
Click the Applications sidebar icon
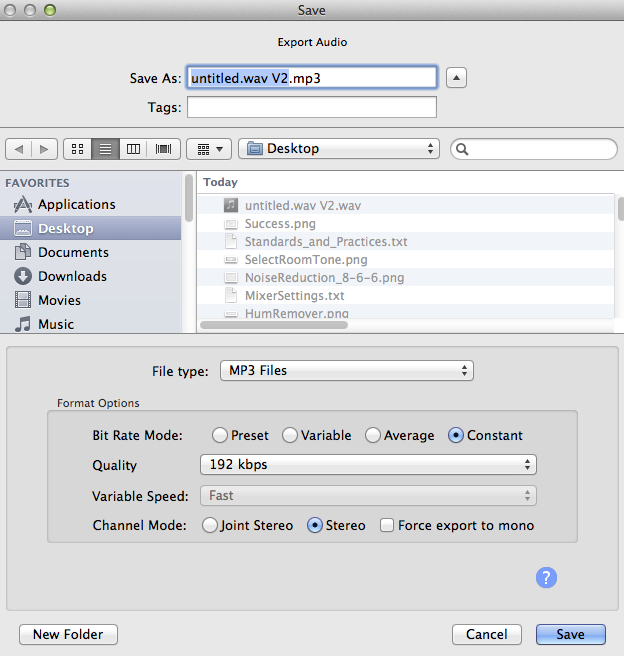click(23, 204)
